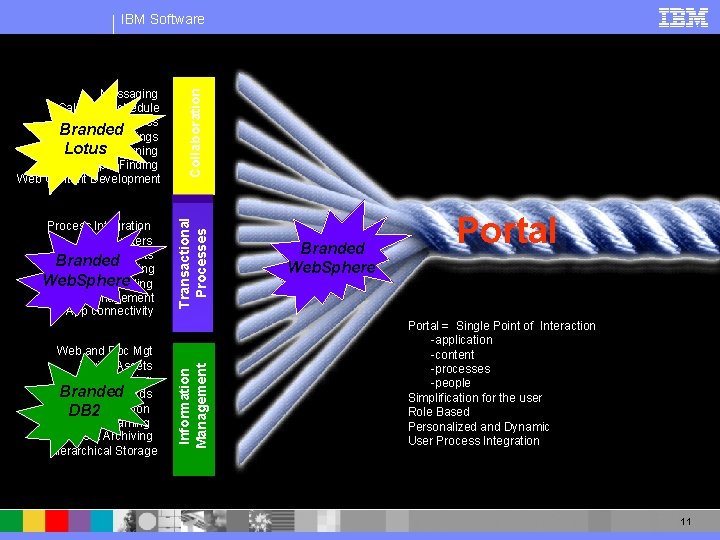Image resolution: width=720 pixels, height=540 pixels.
Task: Click 'Portal = Single Point of Interaction' line
Action: point(502,326)
